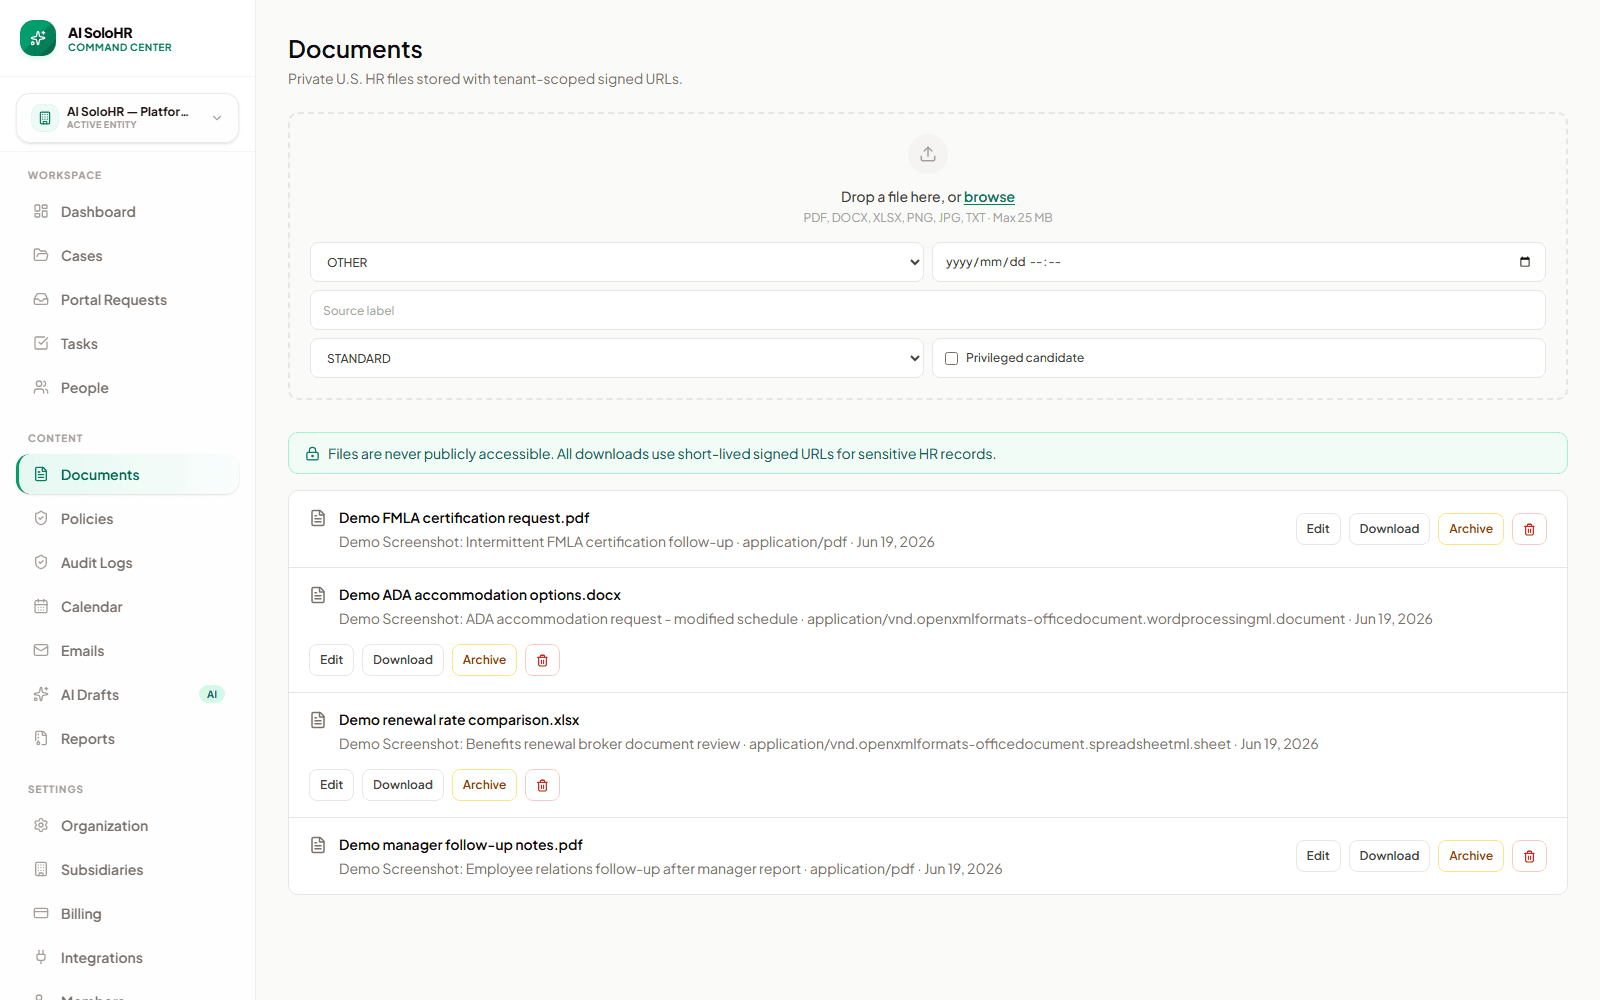Open the STANDARD sensitivity dropdown
Viewport: 1600px width, 1000px height.
(x=617, y=358)
